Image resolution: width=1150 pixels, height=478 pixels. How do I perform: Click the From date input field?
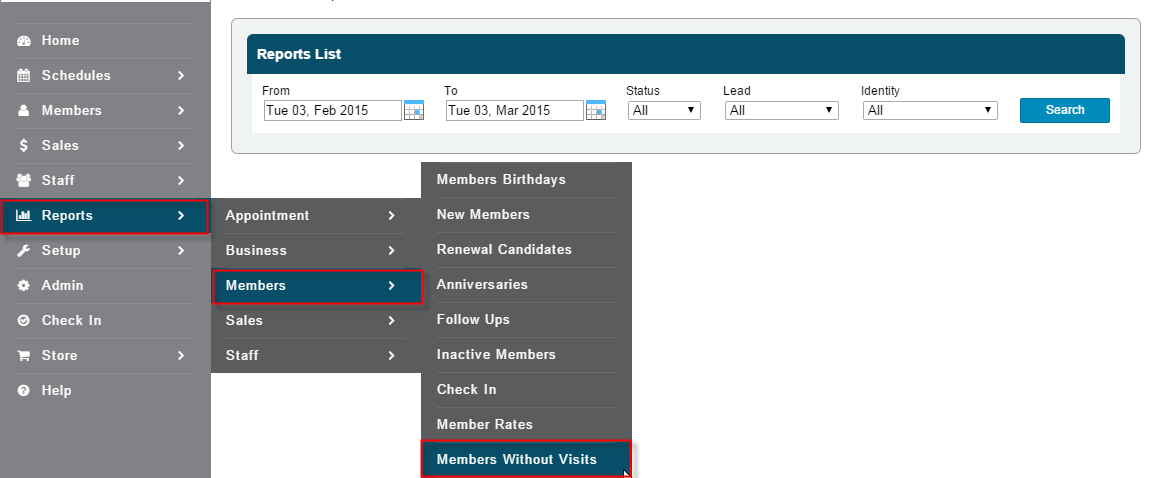(332, 111)
